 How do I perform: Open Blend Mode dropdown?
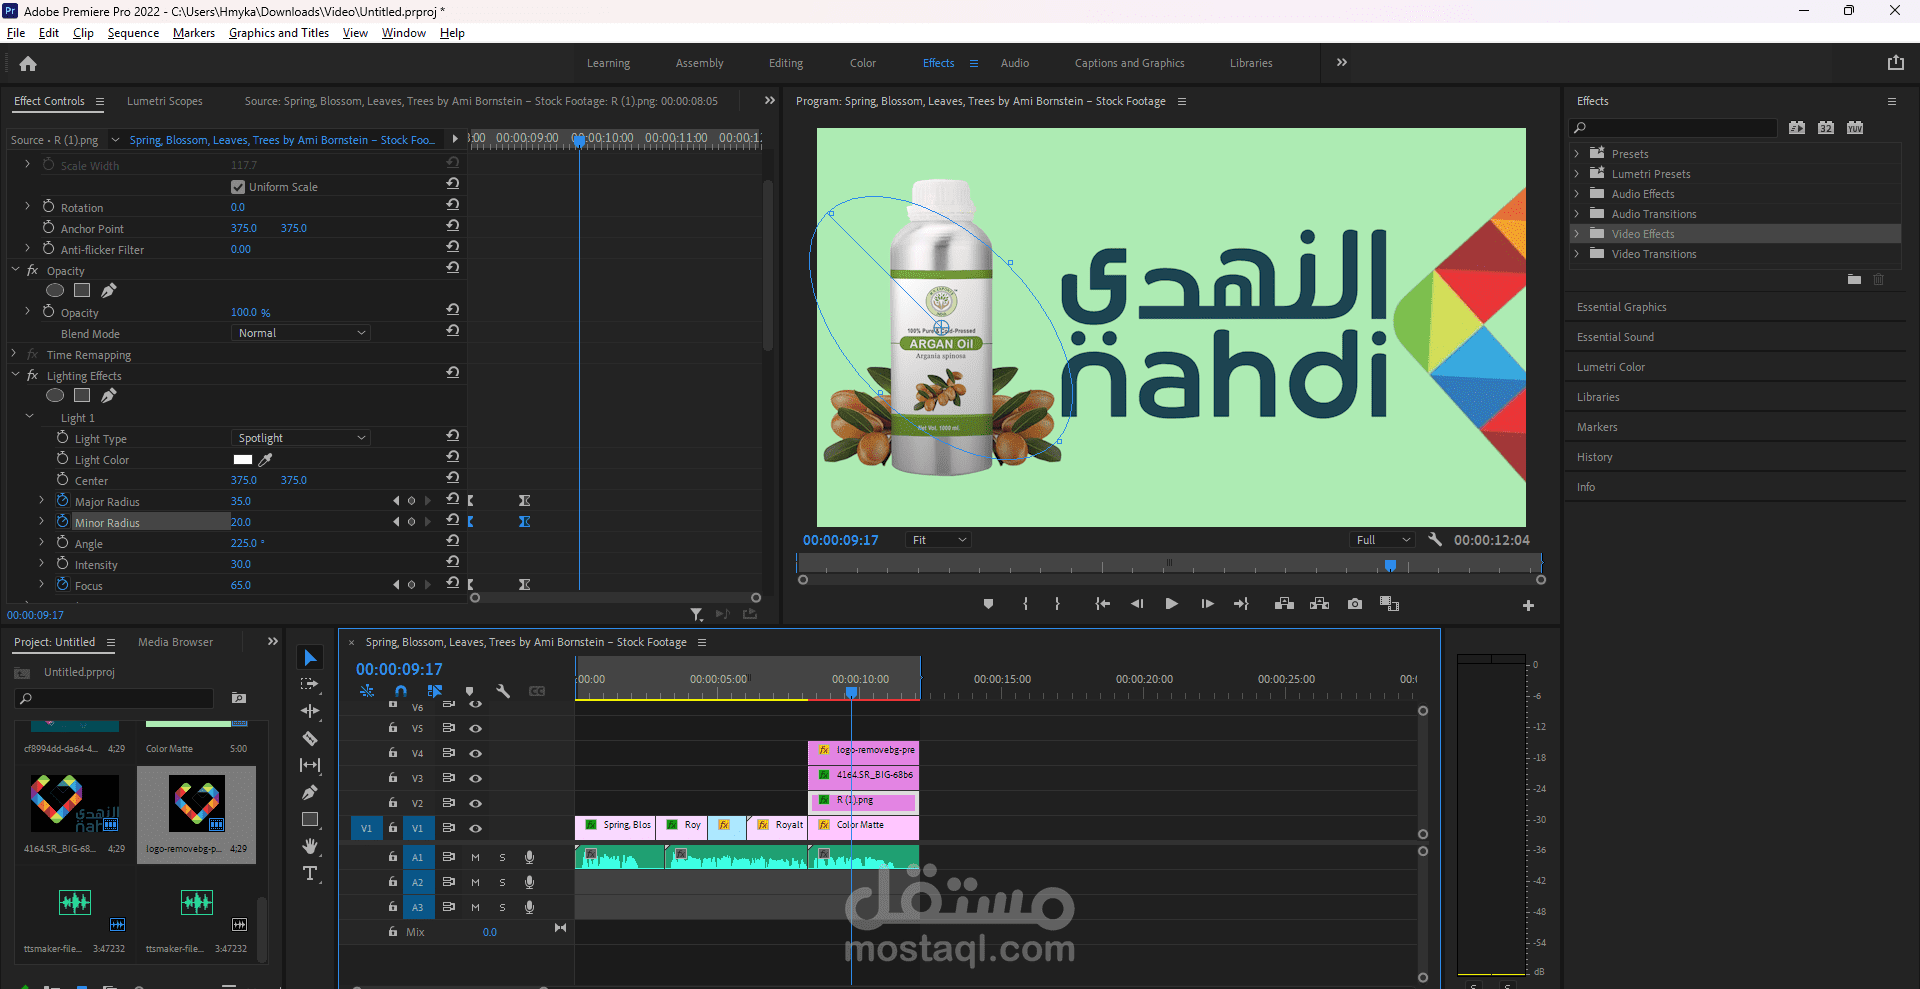[301, 333]
